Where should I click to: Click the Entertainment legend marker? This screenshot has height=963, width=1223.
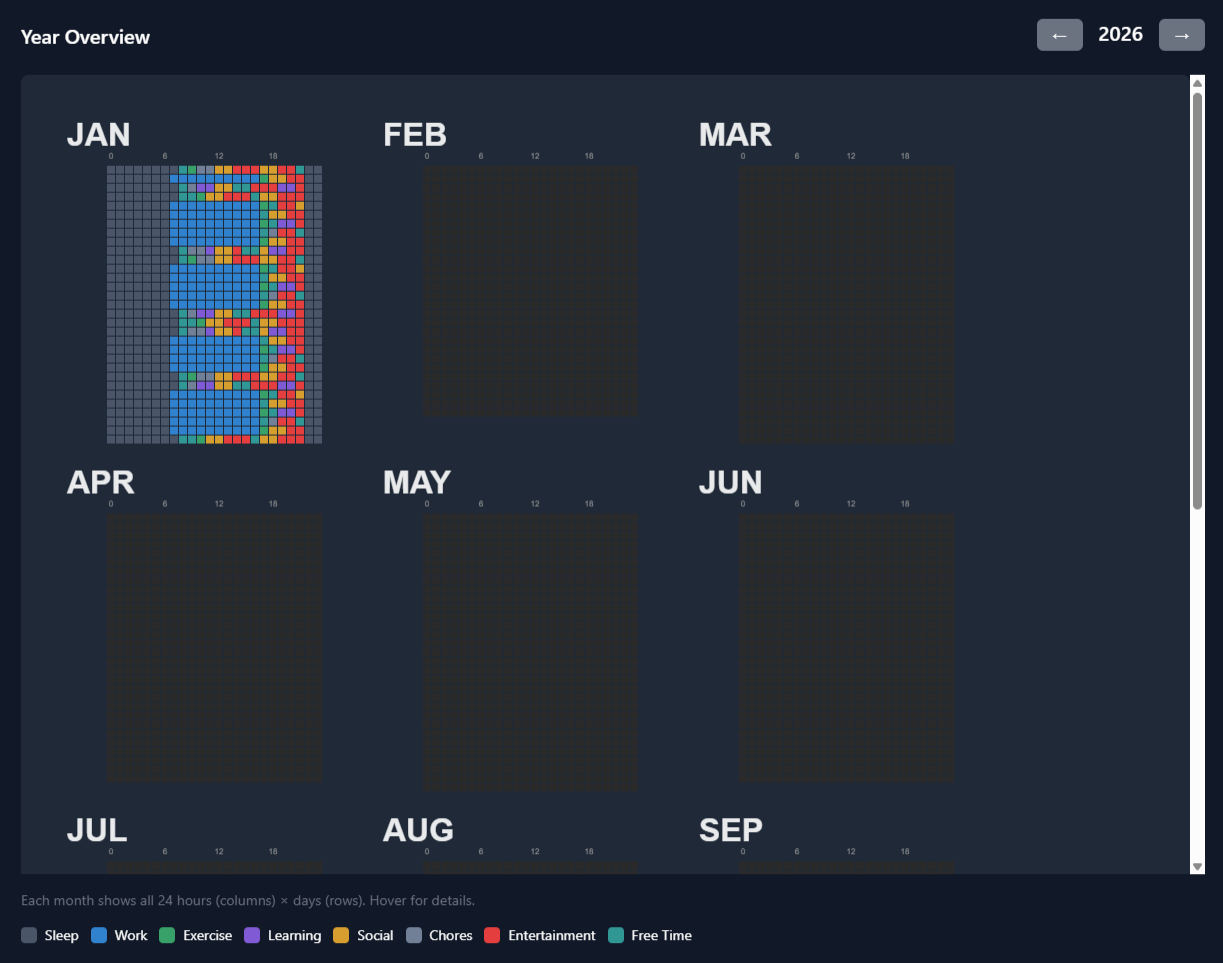click(x=490, y=935)
